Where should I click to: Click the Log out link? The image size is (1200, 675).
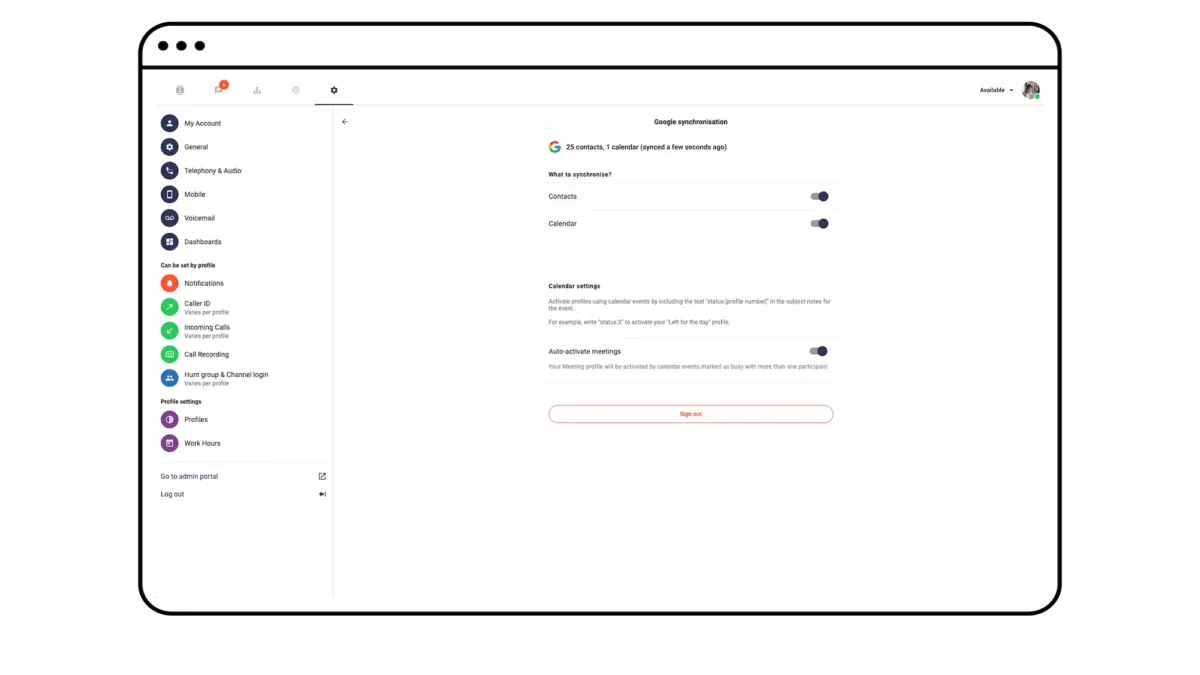click(x=172, y=494)
